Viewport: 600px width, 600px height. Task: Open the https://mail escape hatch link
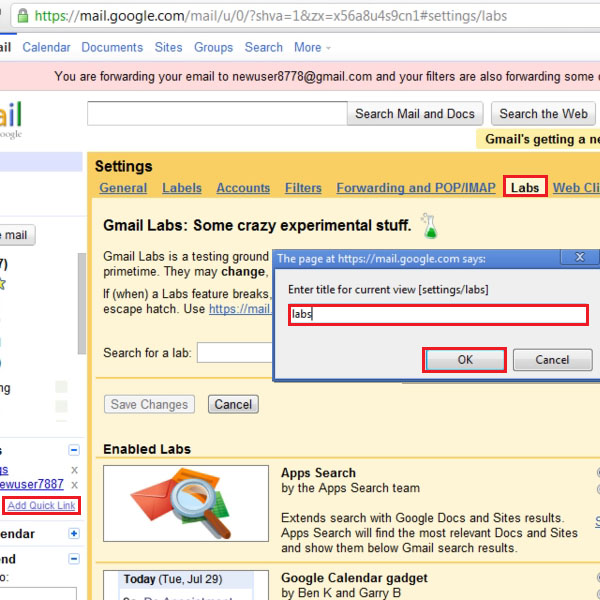pos(240,309)
